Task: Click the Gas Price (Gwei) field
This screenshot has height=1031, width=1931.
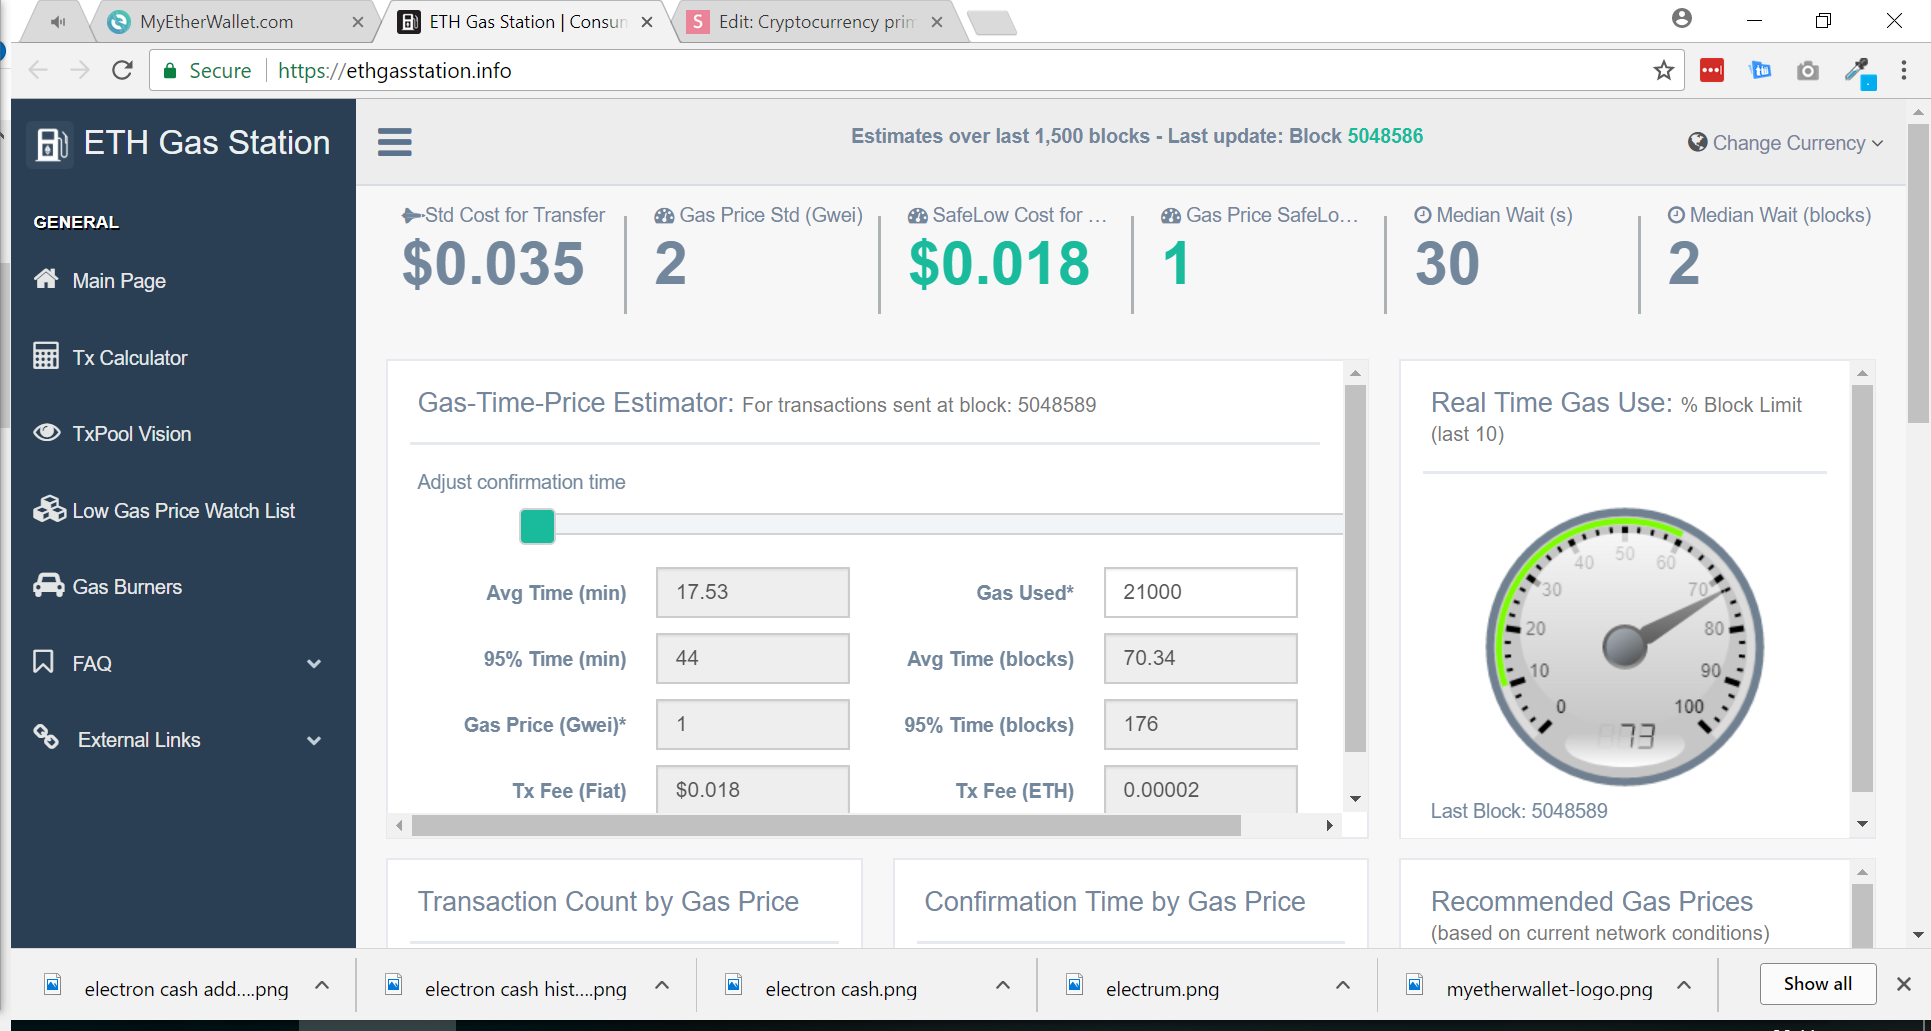Action: (752, 724)
